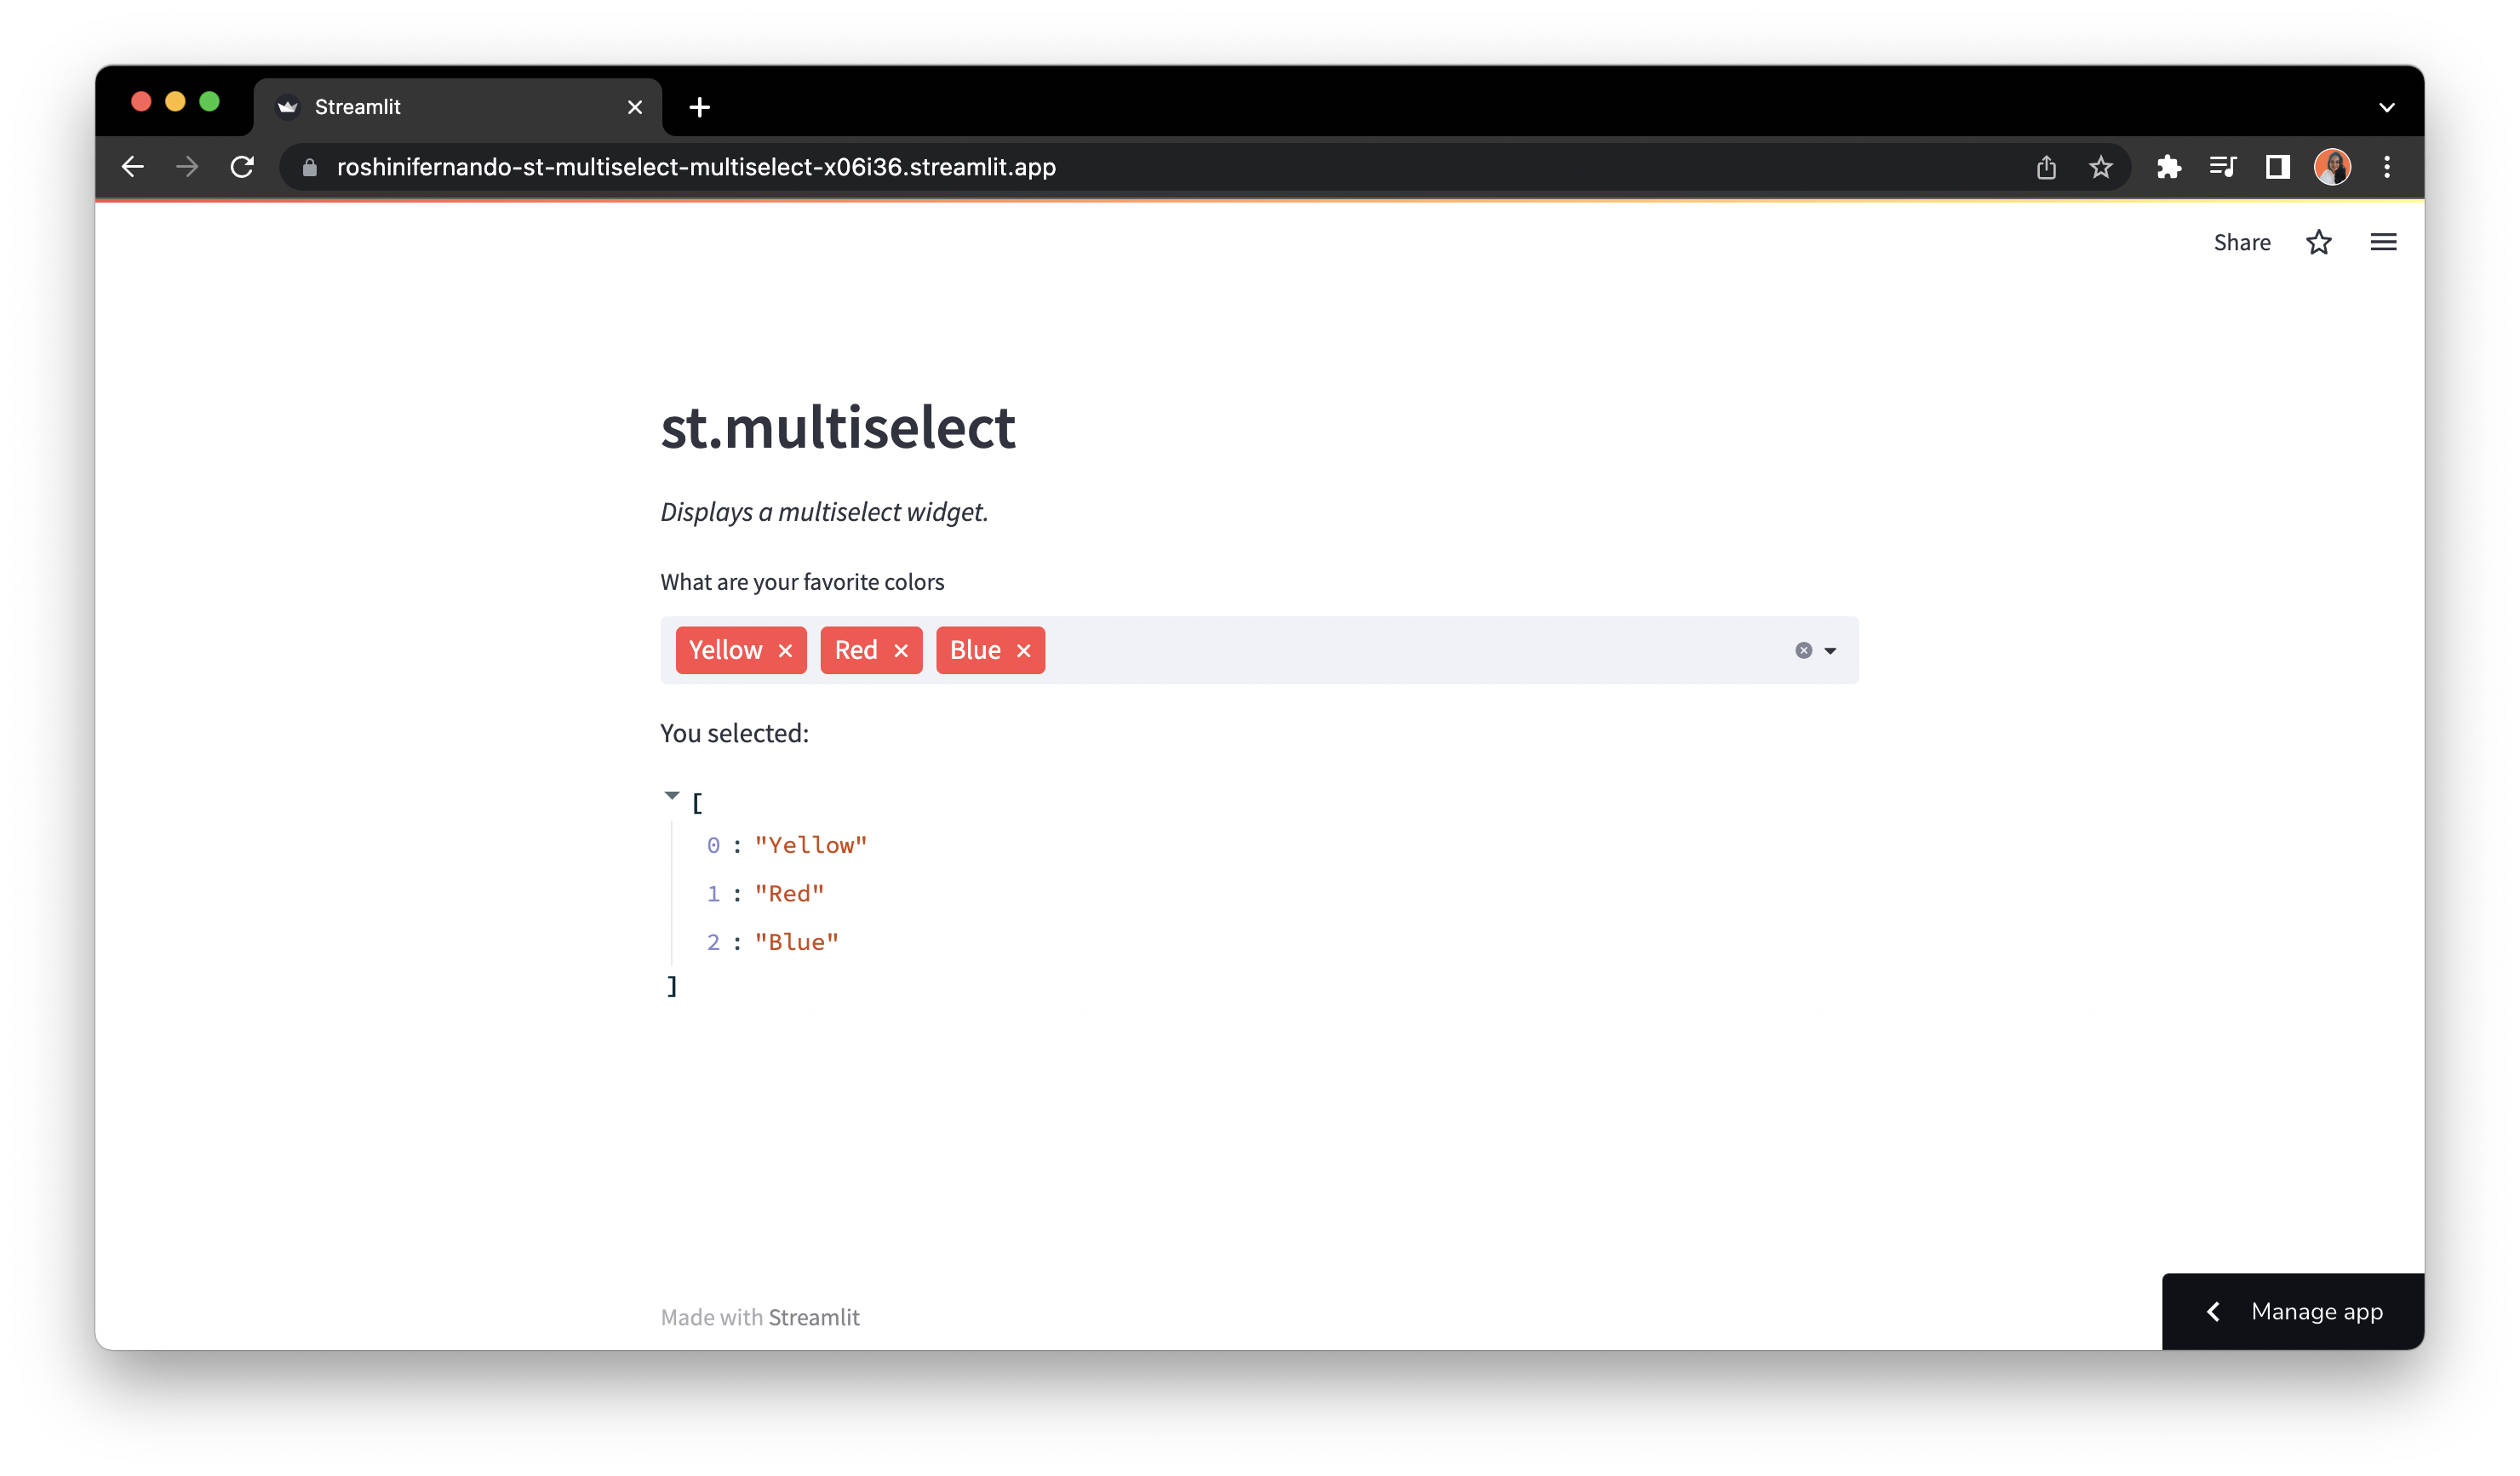The image size is (2520, 1476).
Task: Click the "Blue" JSON value
Action: coord(797,942)
